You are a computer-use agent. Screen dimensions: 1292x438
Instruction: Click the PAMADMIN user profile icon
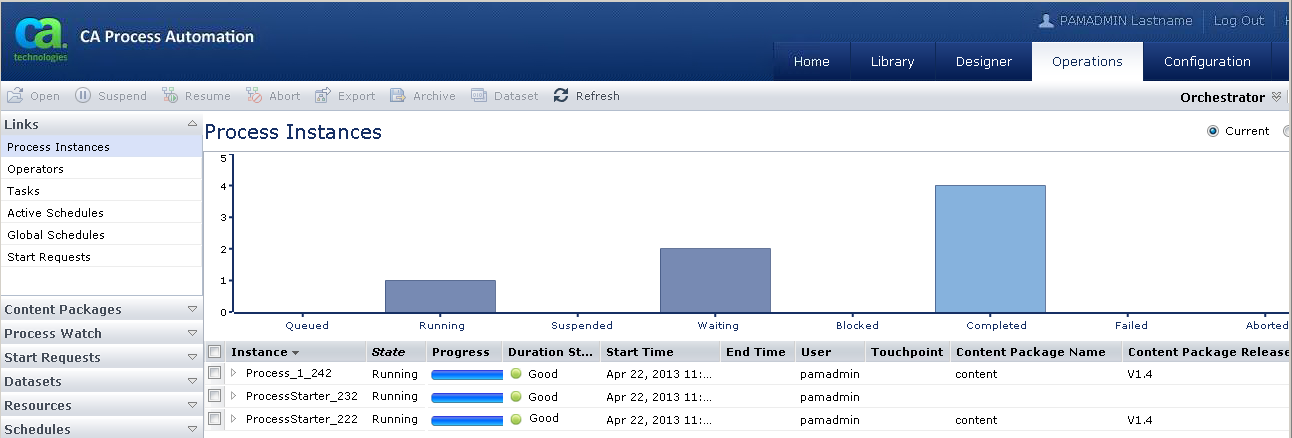pos(1047,20)
